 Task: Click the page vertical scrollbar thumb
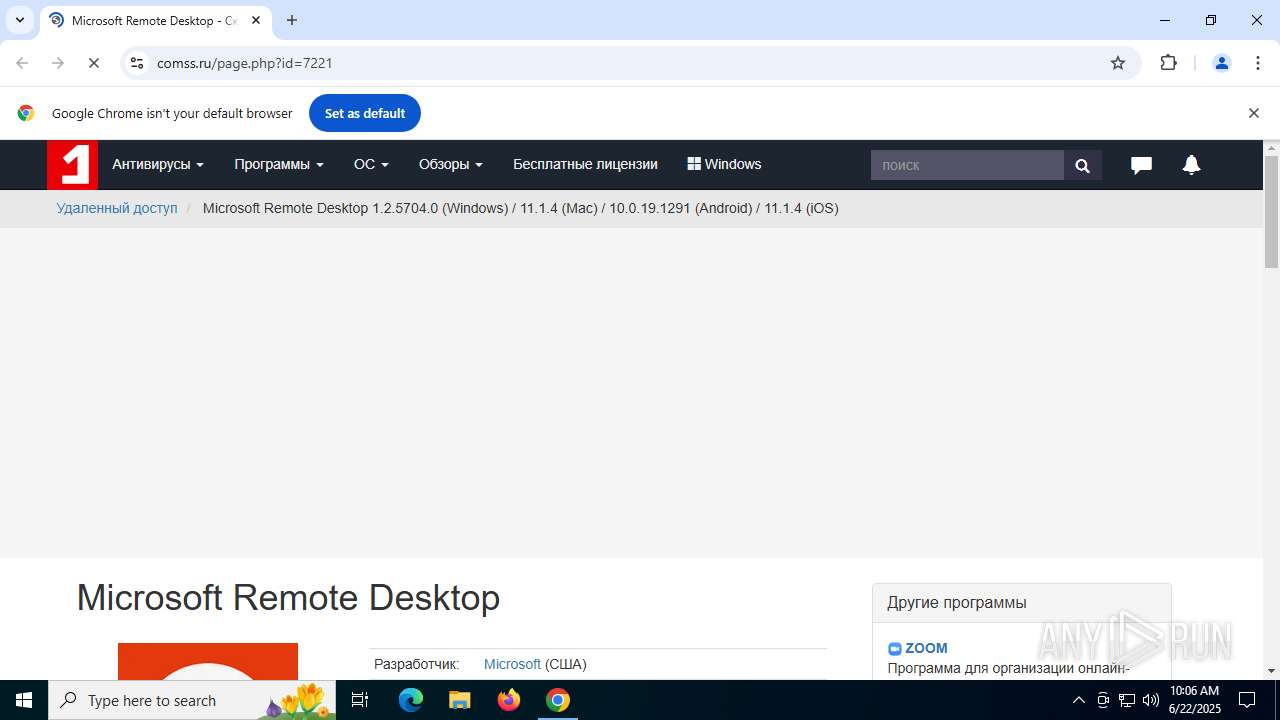(x=1271, y=211)
